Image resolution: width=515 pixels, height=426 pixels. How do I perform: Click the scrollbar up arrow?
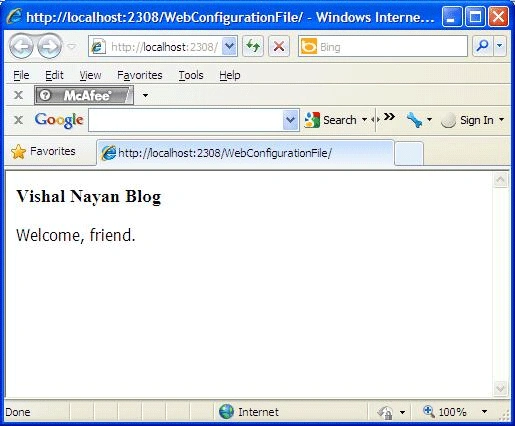click(x=500, y=180)
